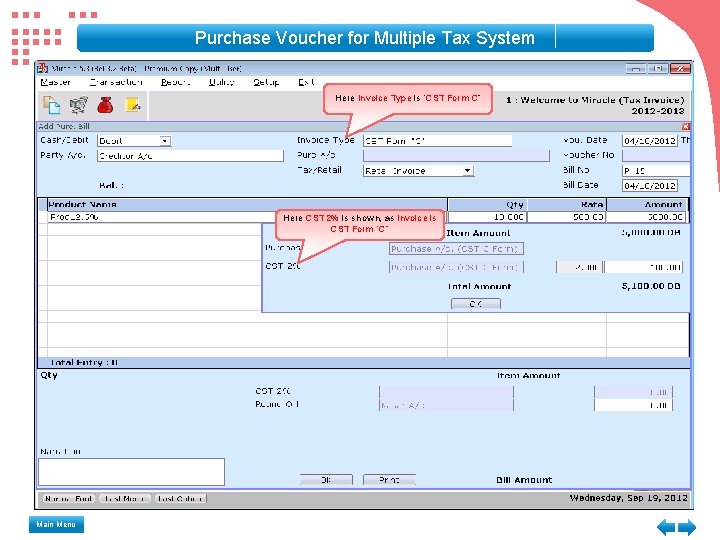Click the Bill Date field
720x540 pixels.
(649, 186)
